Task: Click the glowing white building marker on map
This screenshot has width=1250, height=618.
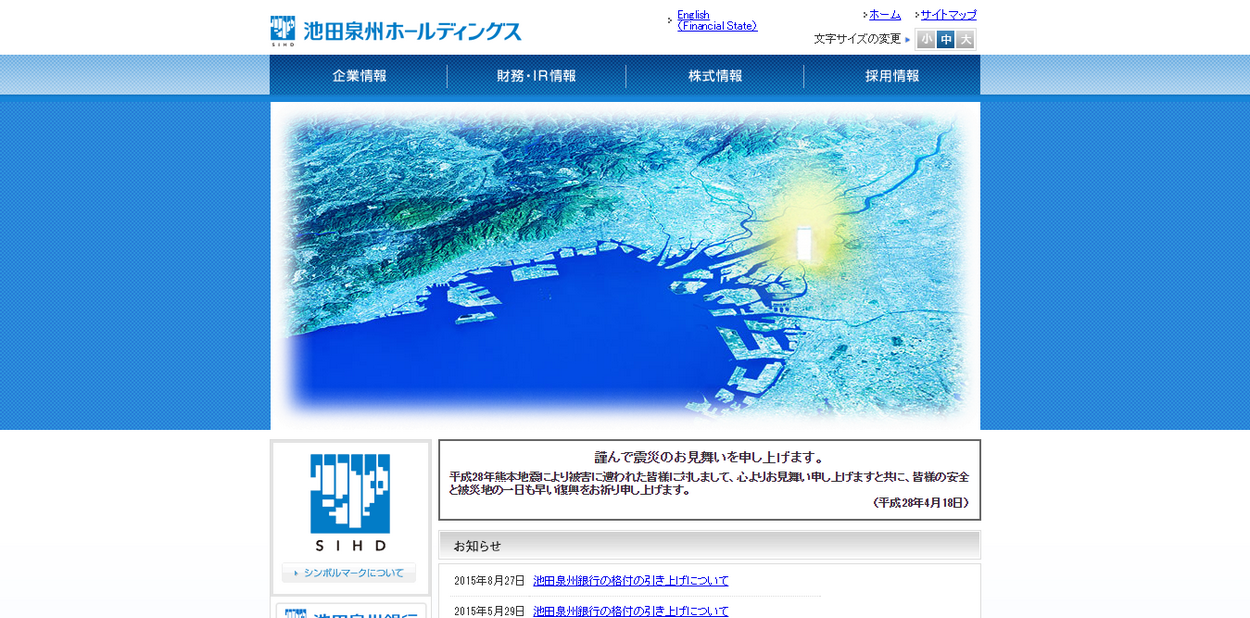Action: coord(804,243)
